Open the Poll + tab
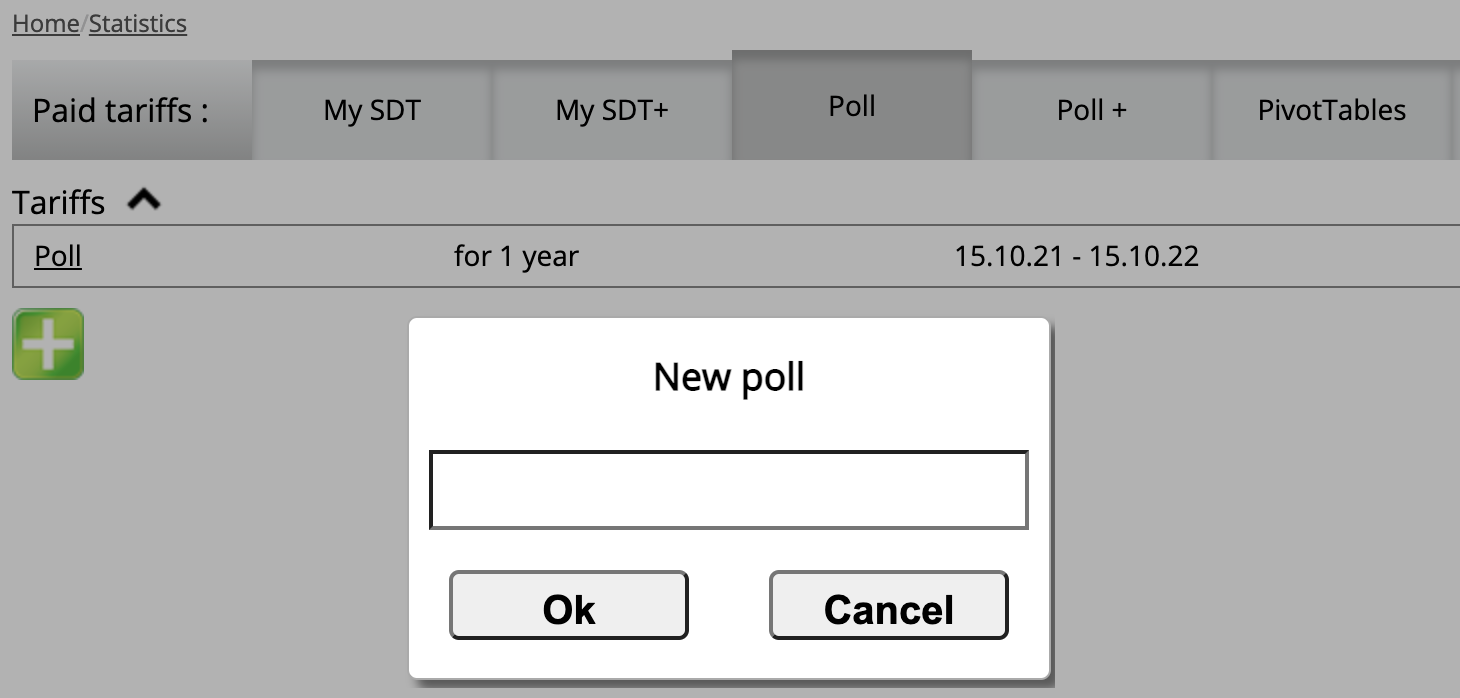This screenshot has width=1460, height=698. pyautogui.click(x=1092, y=110)
